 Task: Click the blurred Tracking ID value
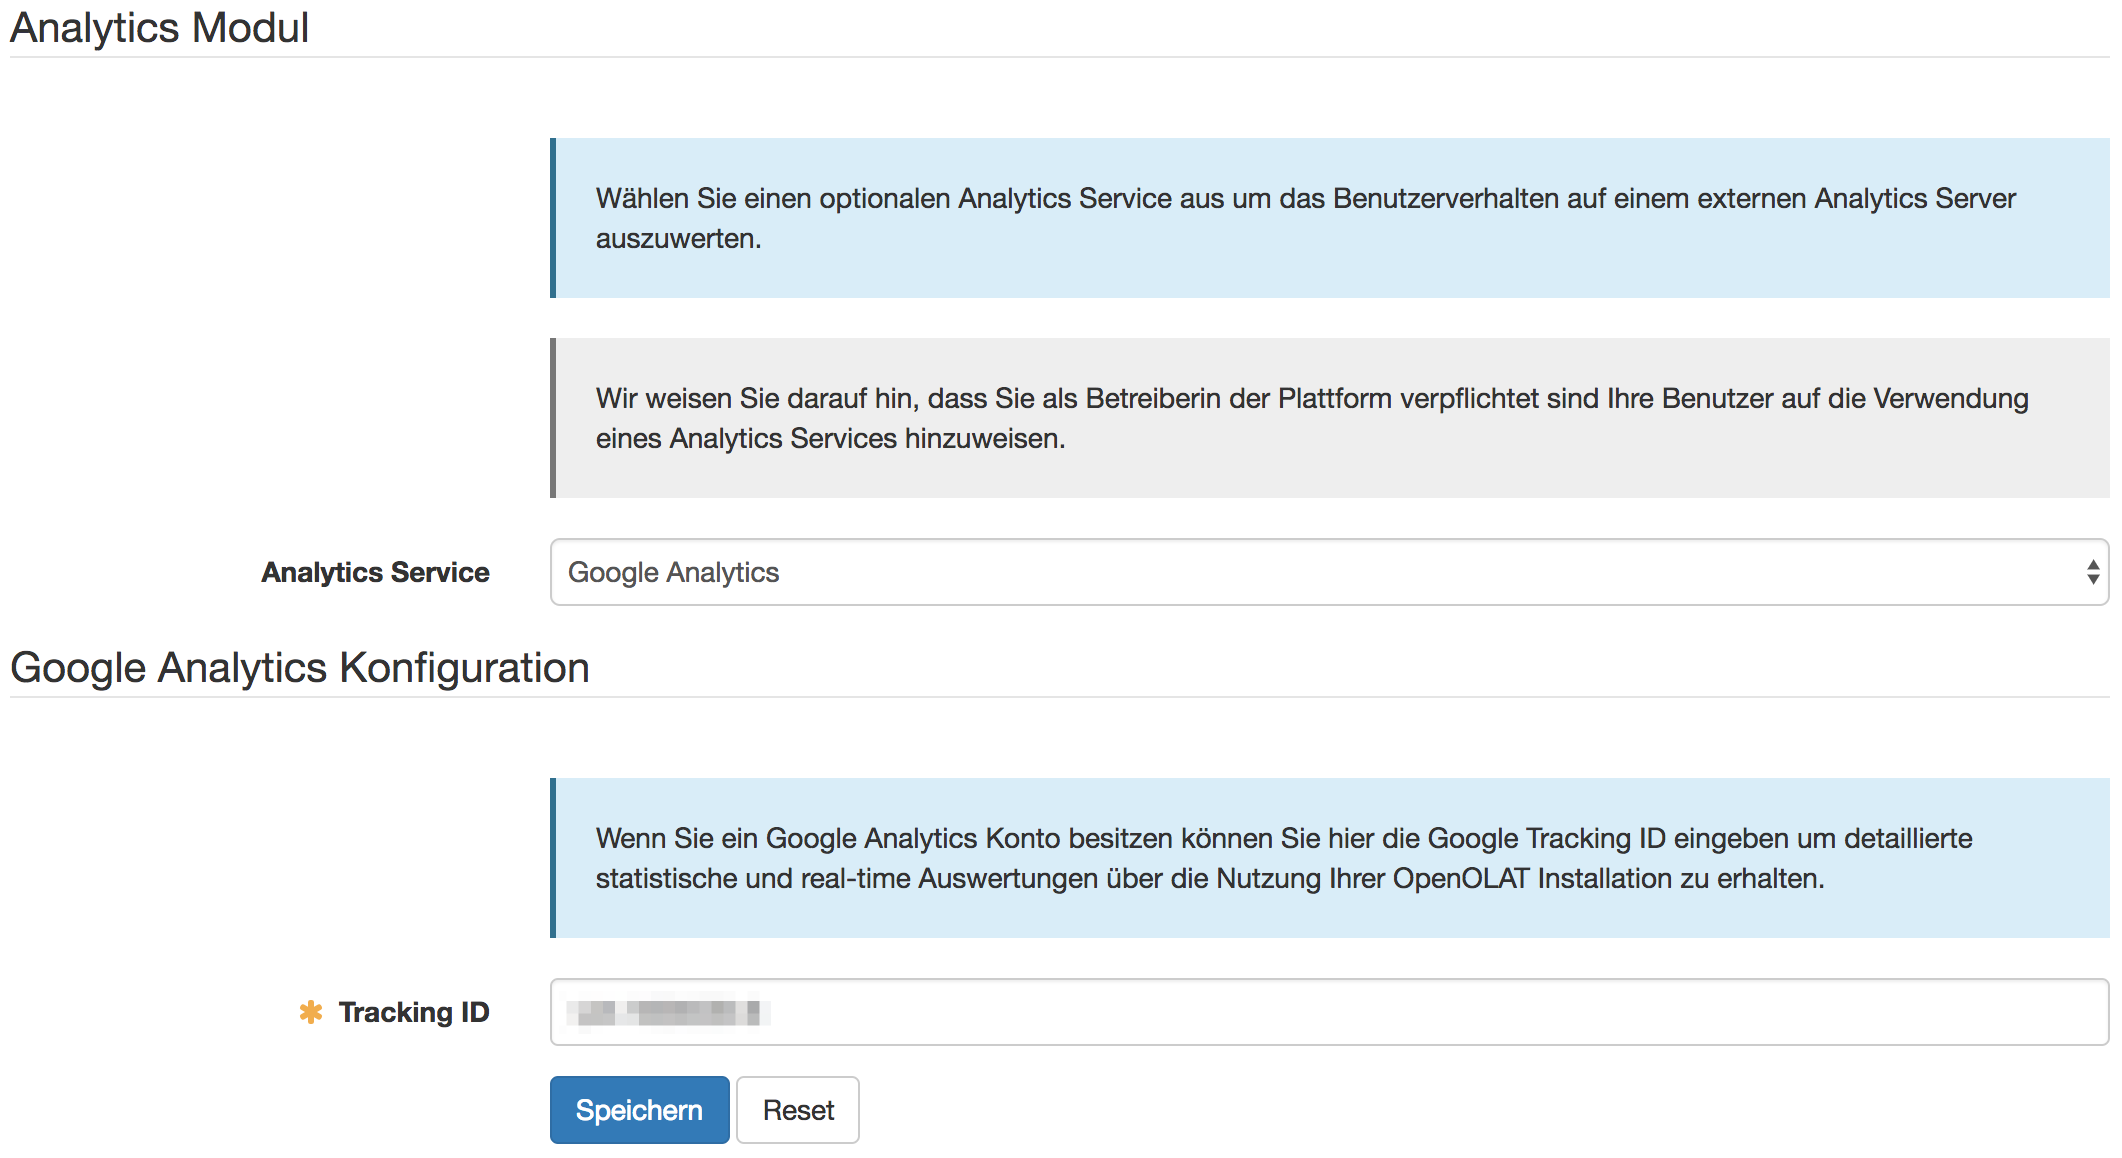tap(667, 1012)
